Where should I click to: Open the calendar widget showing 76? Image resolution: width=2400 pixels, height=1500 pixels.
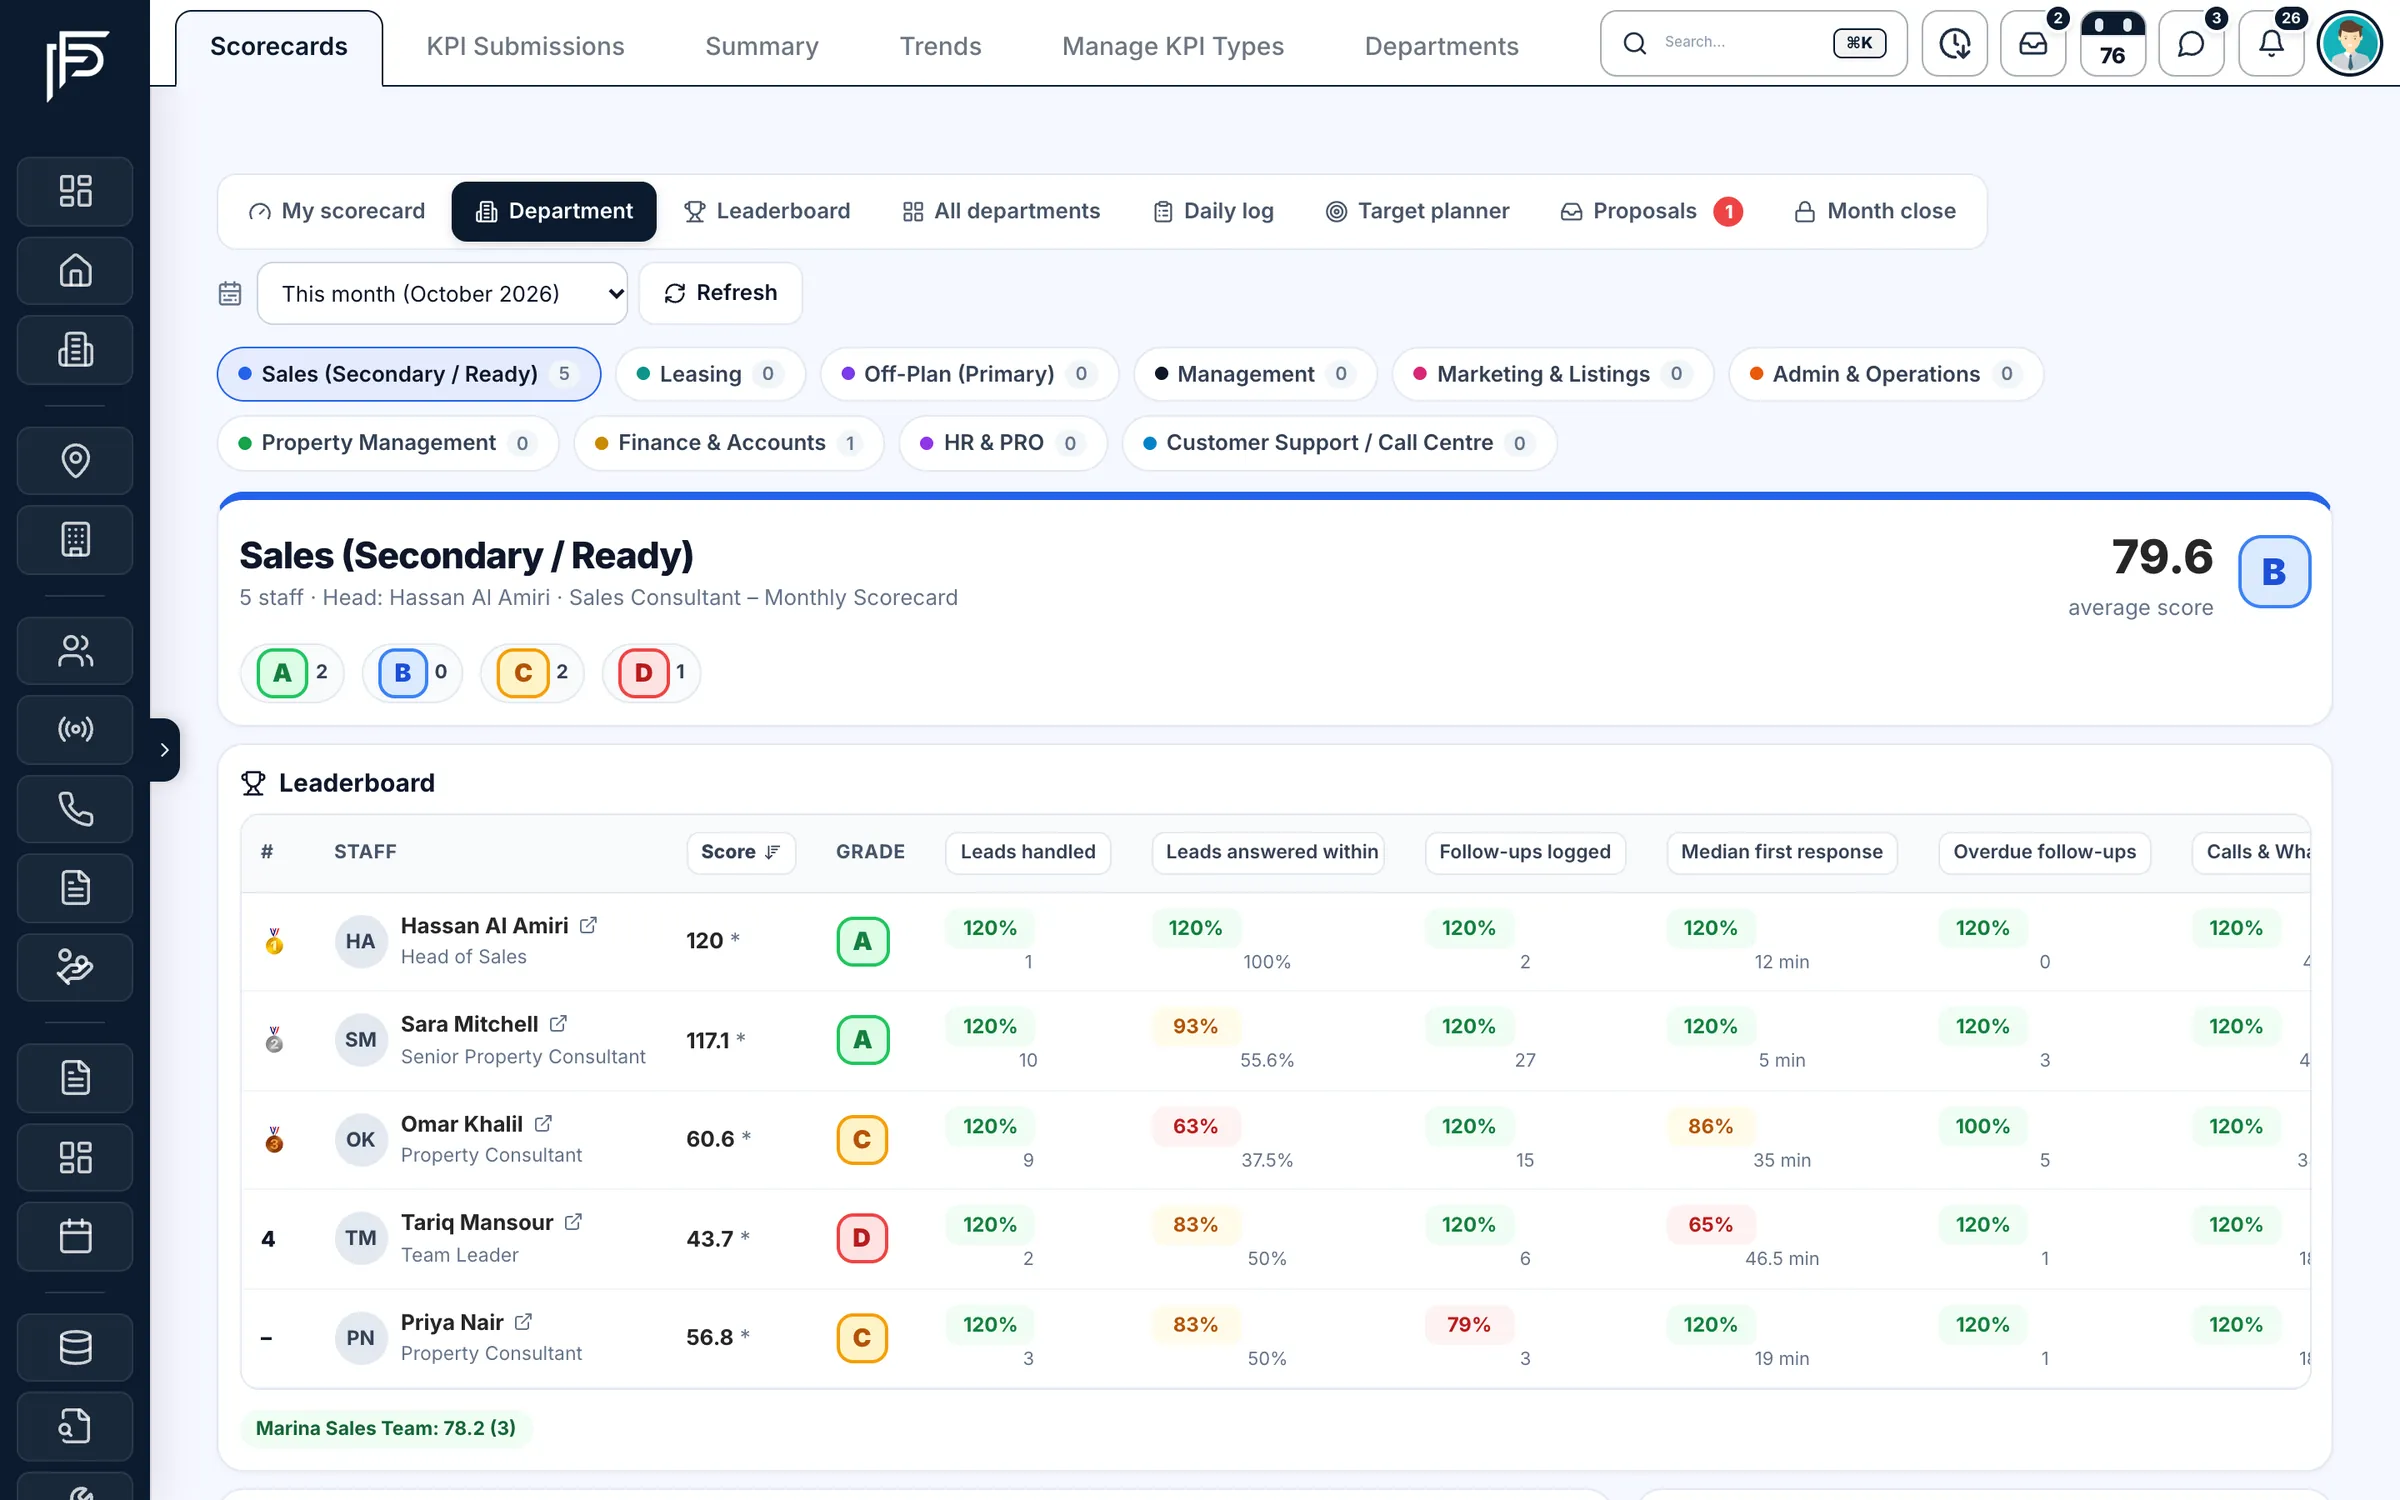(x=2112, y=43)
